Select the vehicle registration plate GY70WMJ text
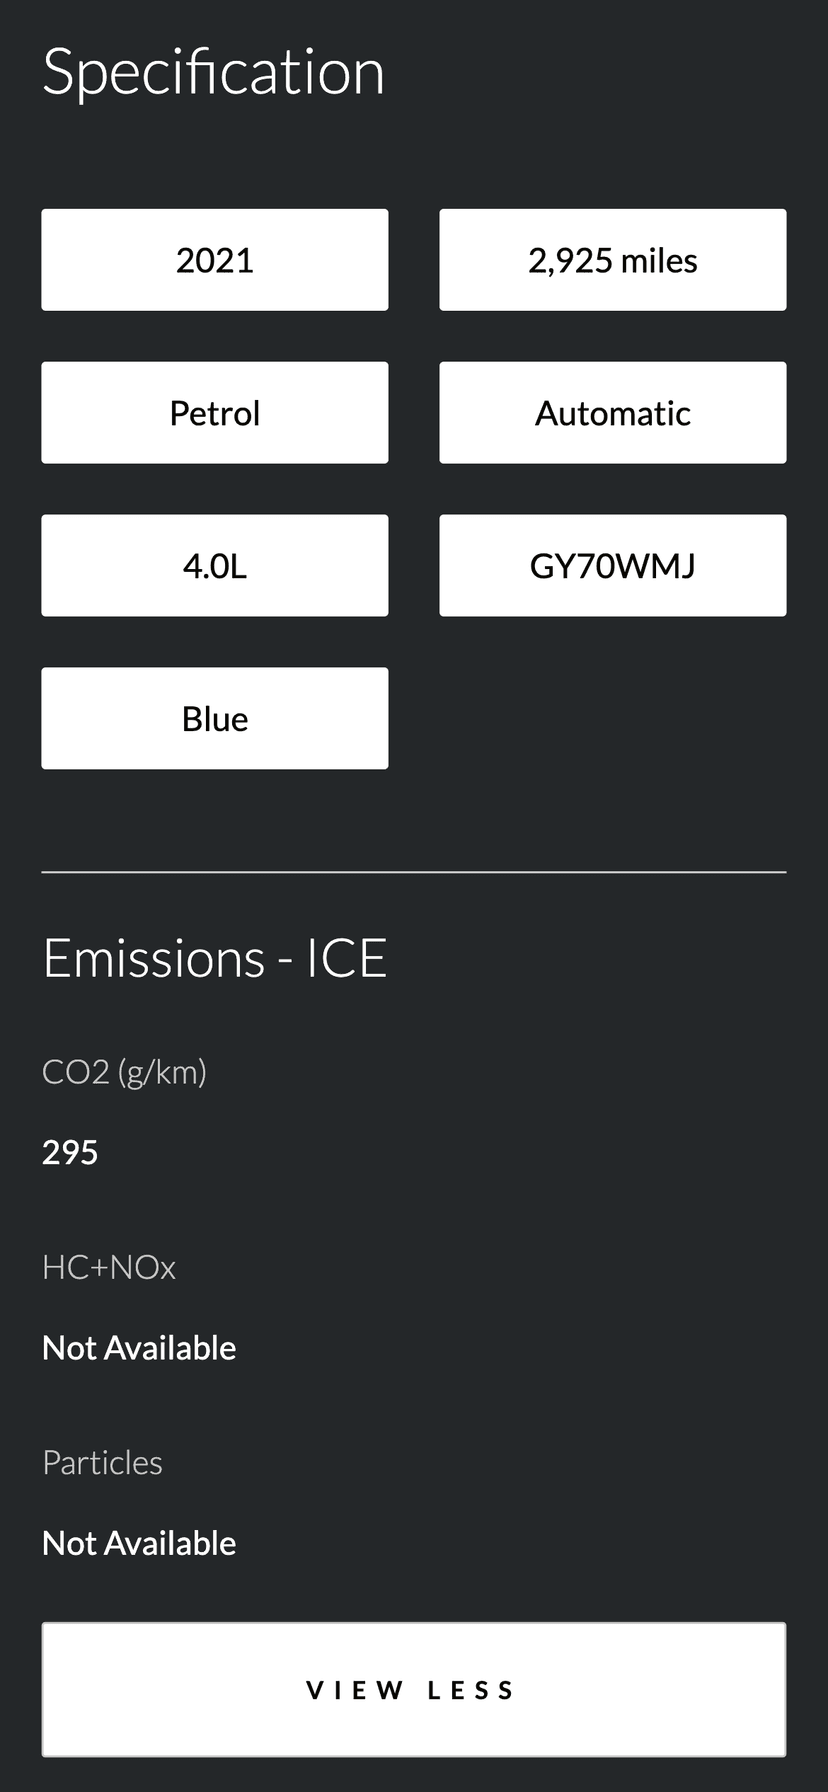828x1792 pixels. click(612, 565)
